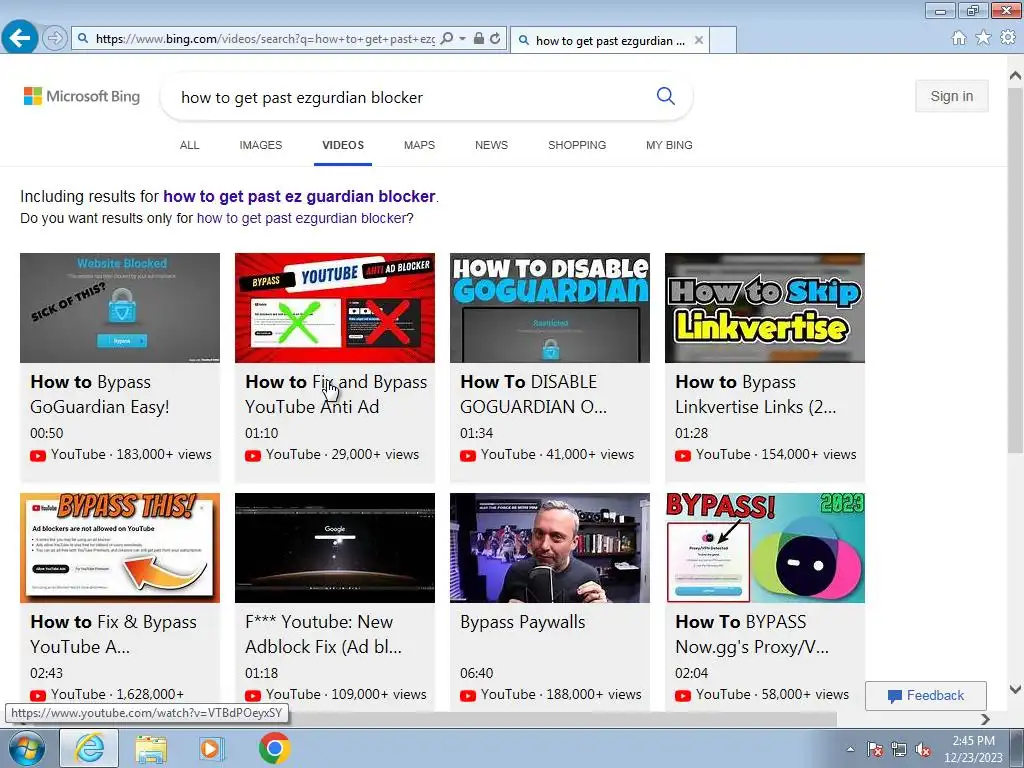
Task: Close the 'how to get past ezgurdian' tab
Action: tap(699, 40)
